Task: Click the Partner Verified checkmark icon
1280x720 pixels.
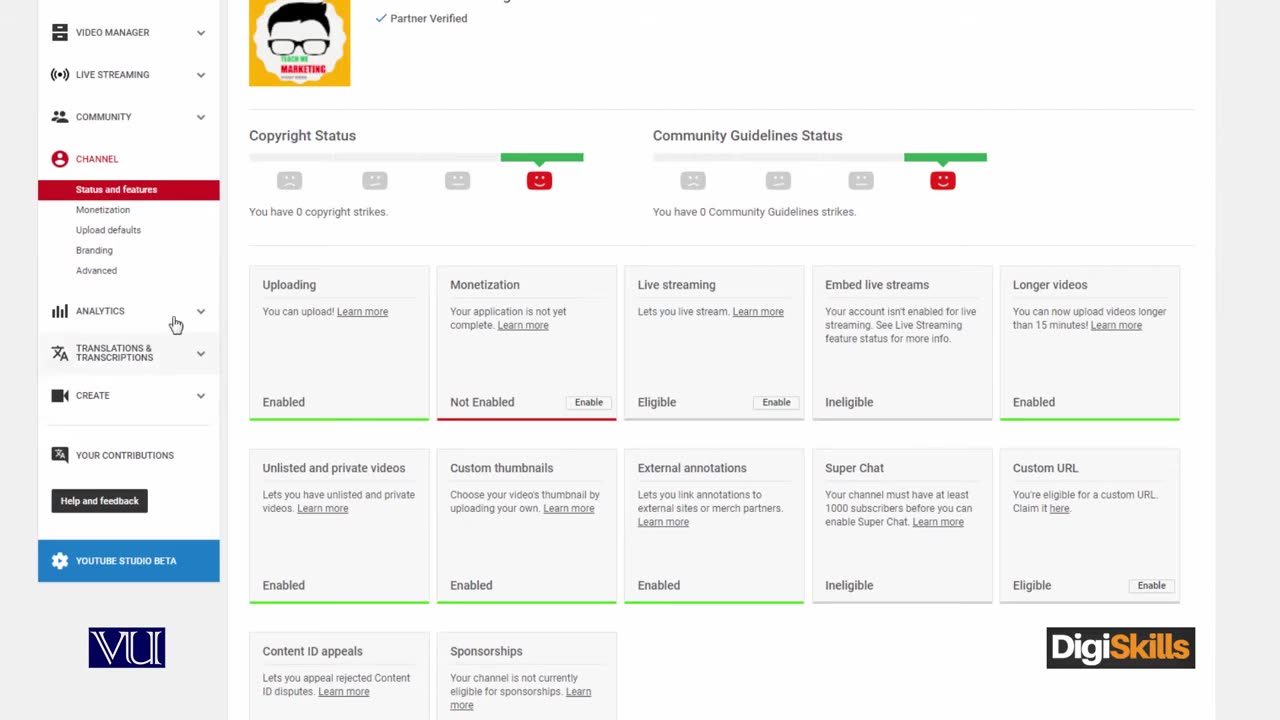Action: click(x=380, y=18)
